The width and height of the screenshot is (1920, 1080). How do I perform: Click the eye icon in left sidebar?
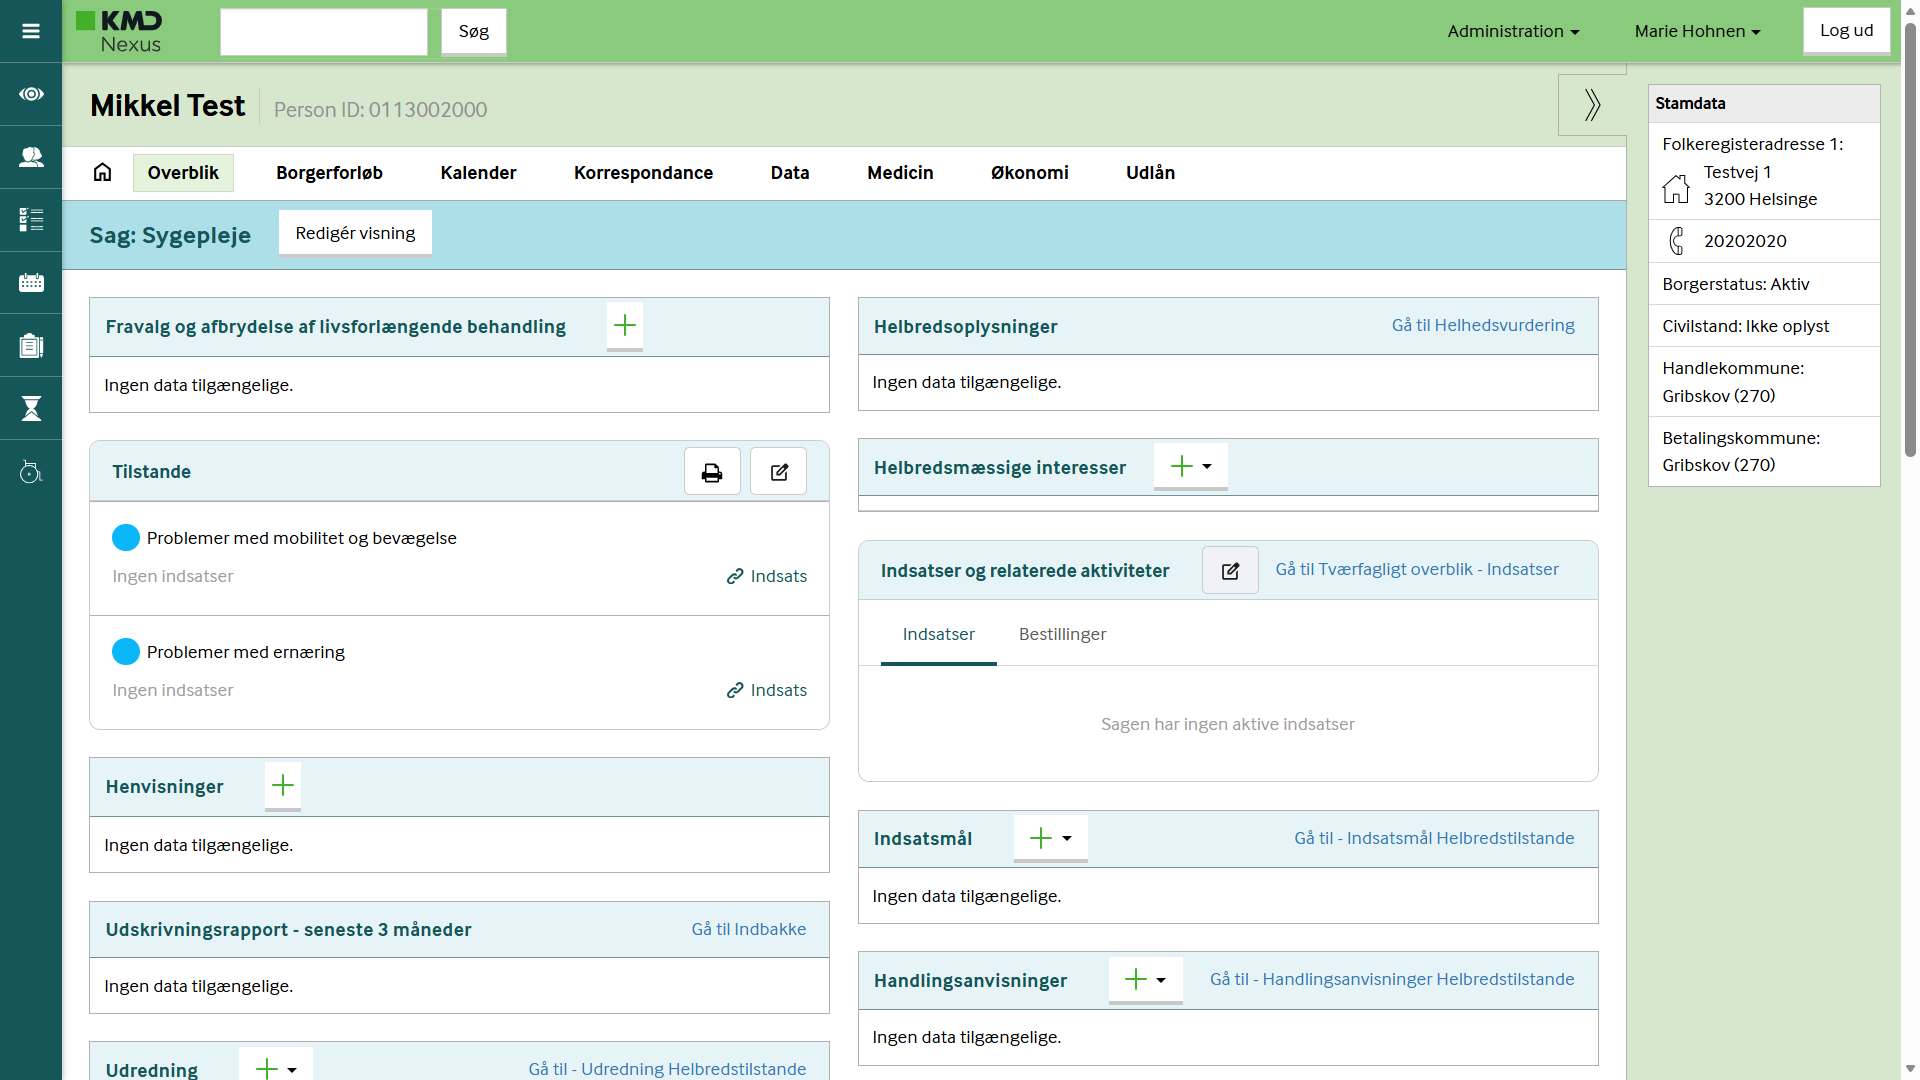(x=31, y=94)
